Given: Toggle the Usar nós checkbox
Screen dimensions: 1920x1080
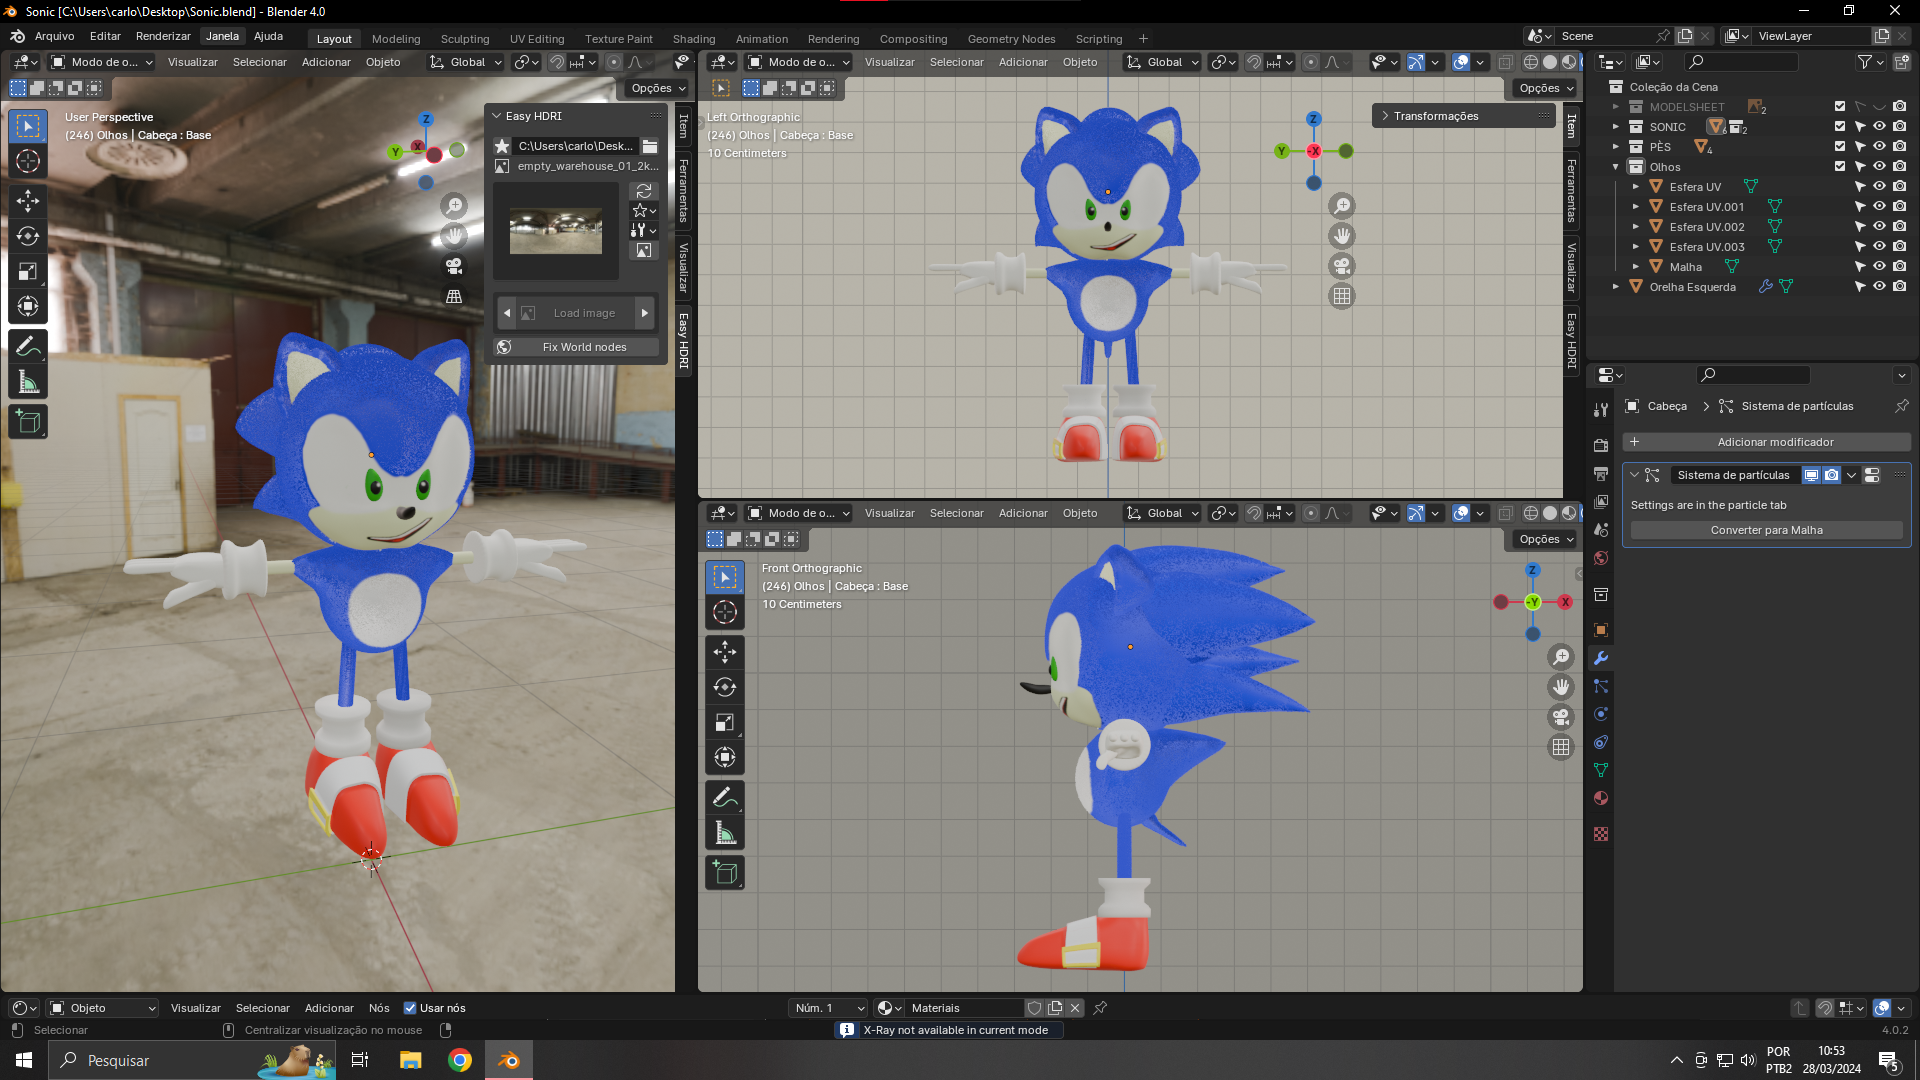Looking at the screenshot, I should click(x=410, y=1008).
